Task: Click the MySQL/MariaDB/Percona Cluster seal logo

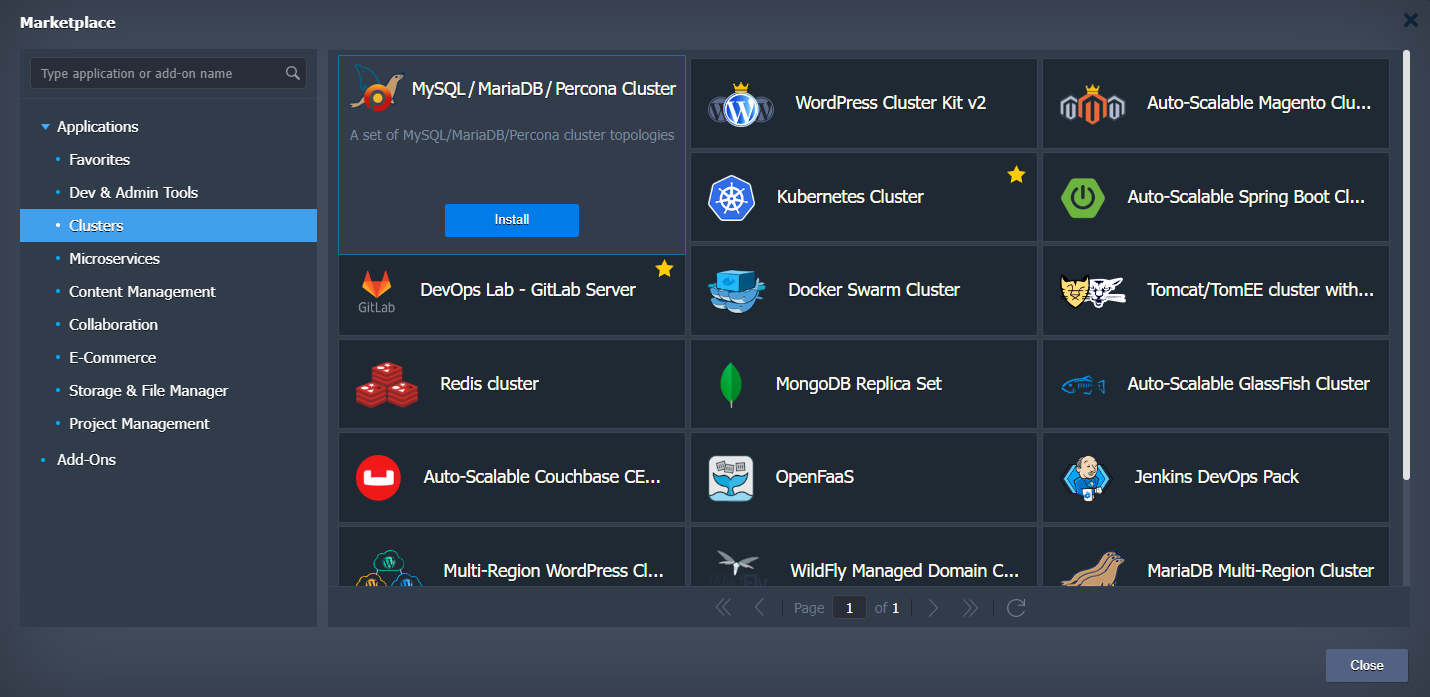Action: click(x=377, y=90)
